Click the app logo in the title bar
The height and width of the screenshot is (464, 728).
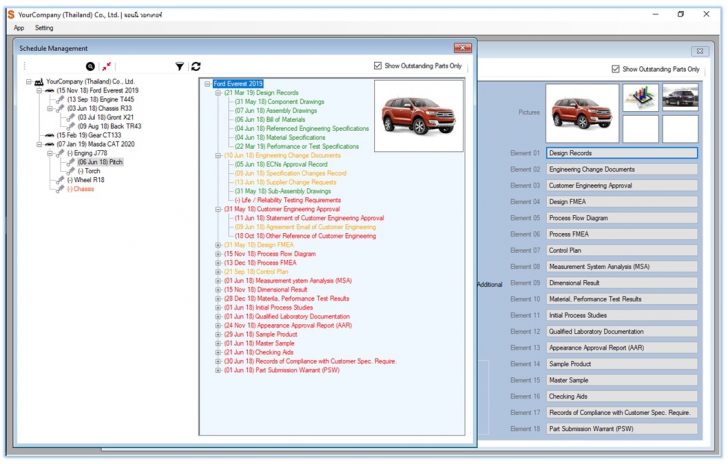[x=9, y=13]
